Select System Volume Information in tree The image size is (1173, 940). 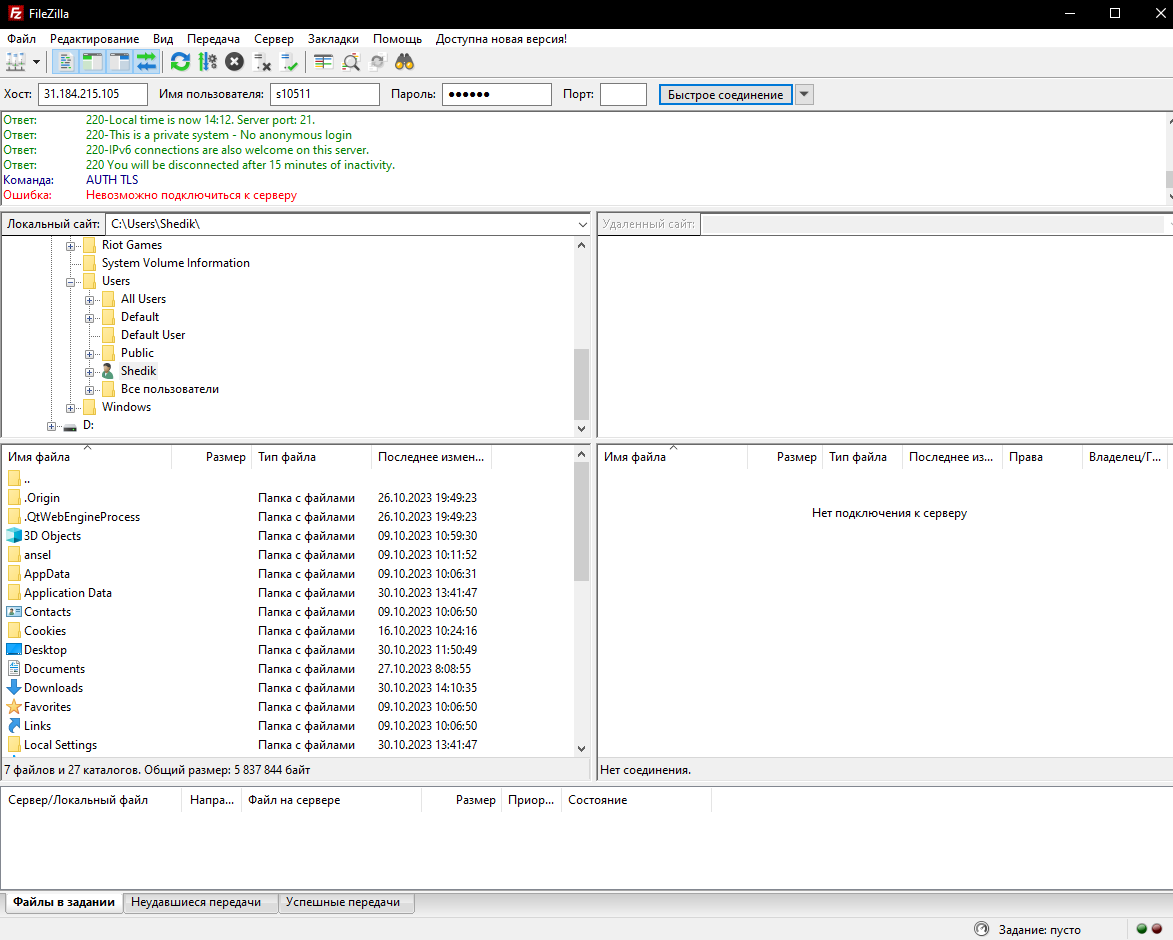pyautogui.click(x=176, y=263)
